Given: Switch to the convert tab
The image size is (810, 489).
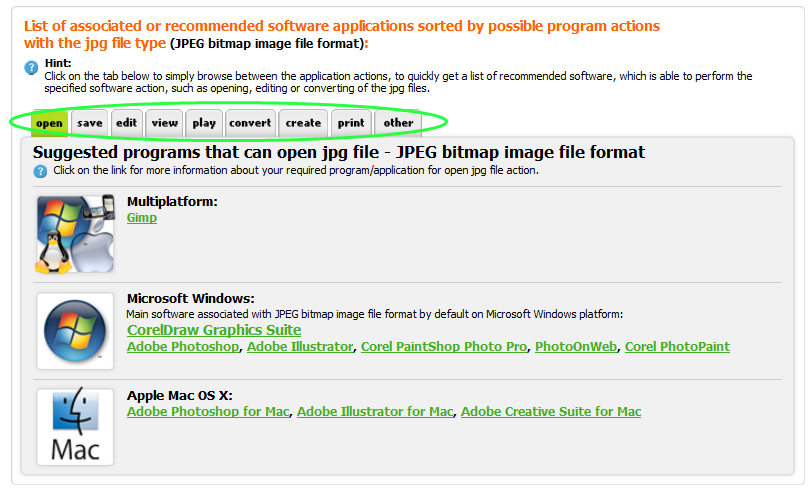Looking at the screenshot, I should [x=250, y=123].
